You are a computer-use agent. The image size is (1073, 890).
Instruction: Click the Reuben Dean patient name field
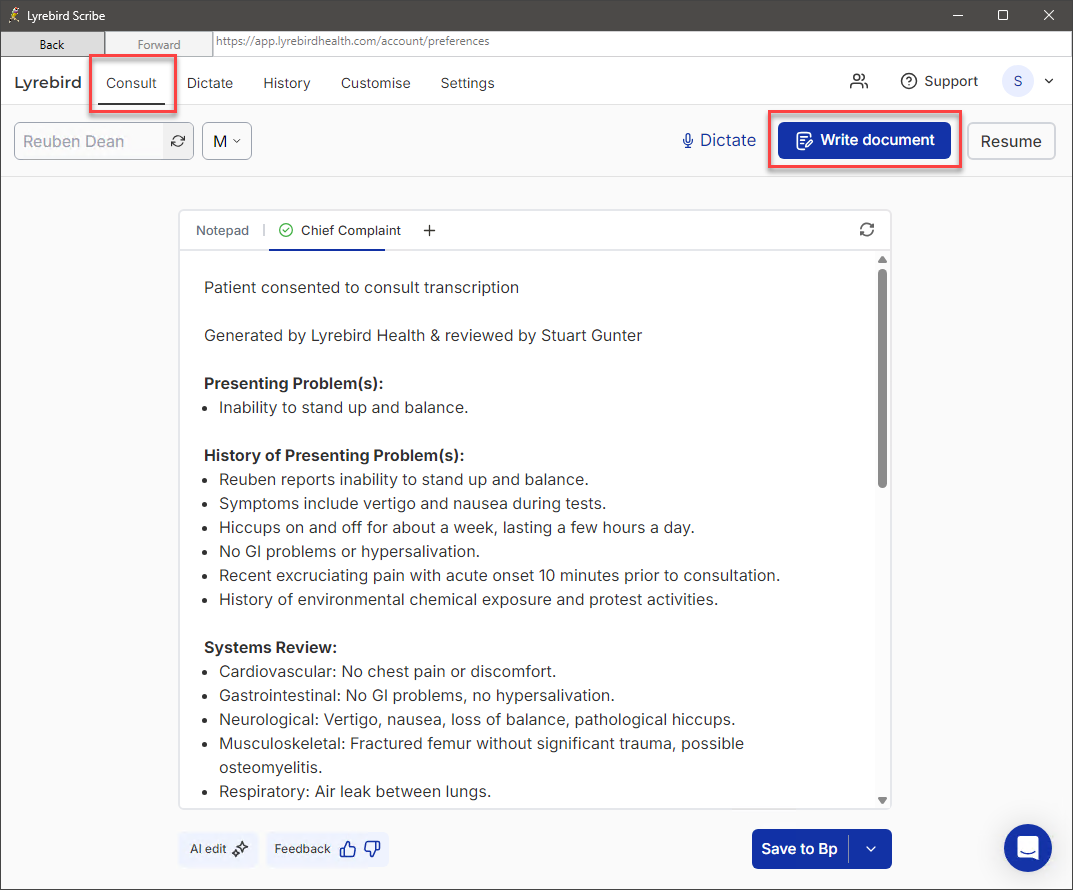click(89, 141)
